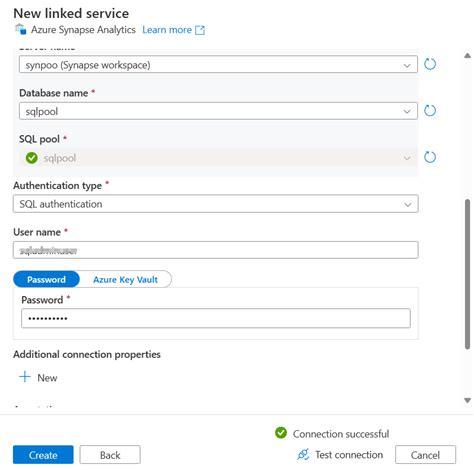The image size is (474, 470).
Task: Click the vertical scrollbar thumb
Action: (x=467, y=274)
